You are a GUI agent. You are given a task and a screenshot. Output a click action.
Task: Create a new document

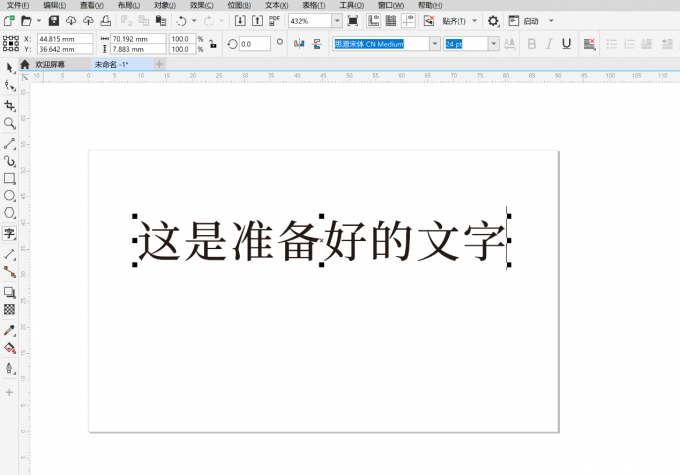9,21
